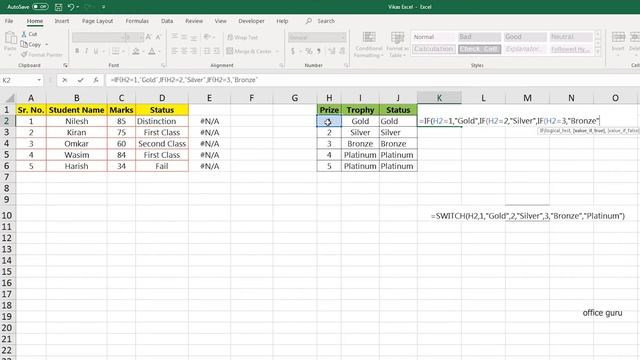Toggle the AutoSave switch
640x360 pixels.
(40, 7)
